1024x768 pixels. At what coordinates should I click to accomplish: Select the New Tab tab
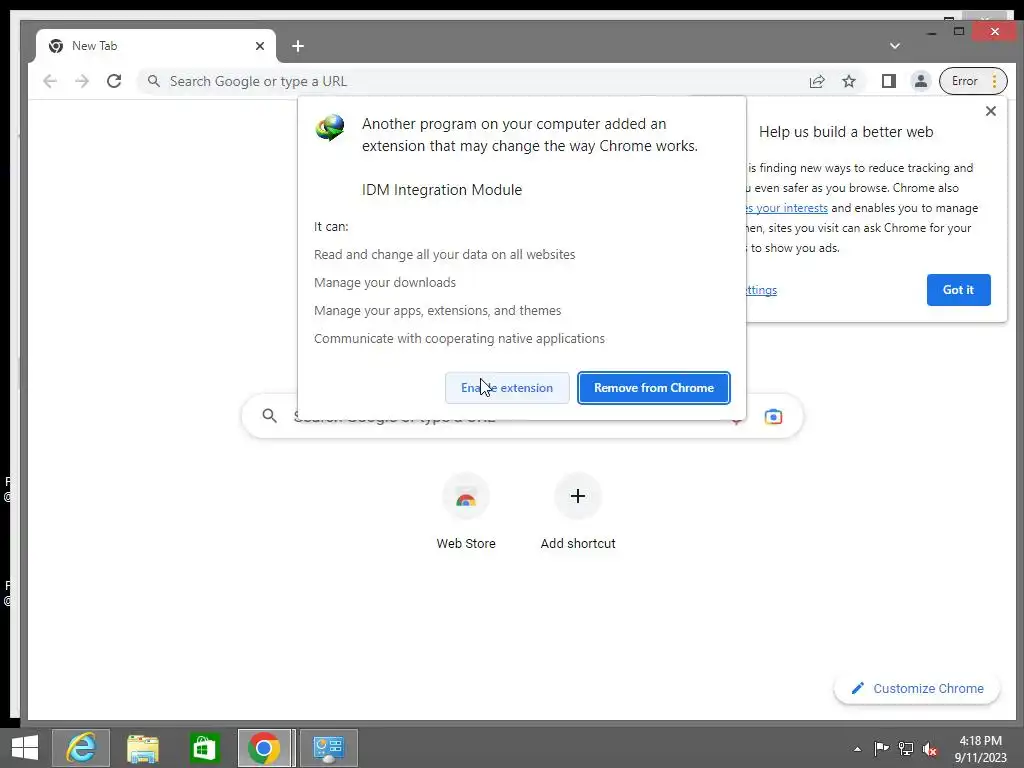pos(156,46)
